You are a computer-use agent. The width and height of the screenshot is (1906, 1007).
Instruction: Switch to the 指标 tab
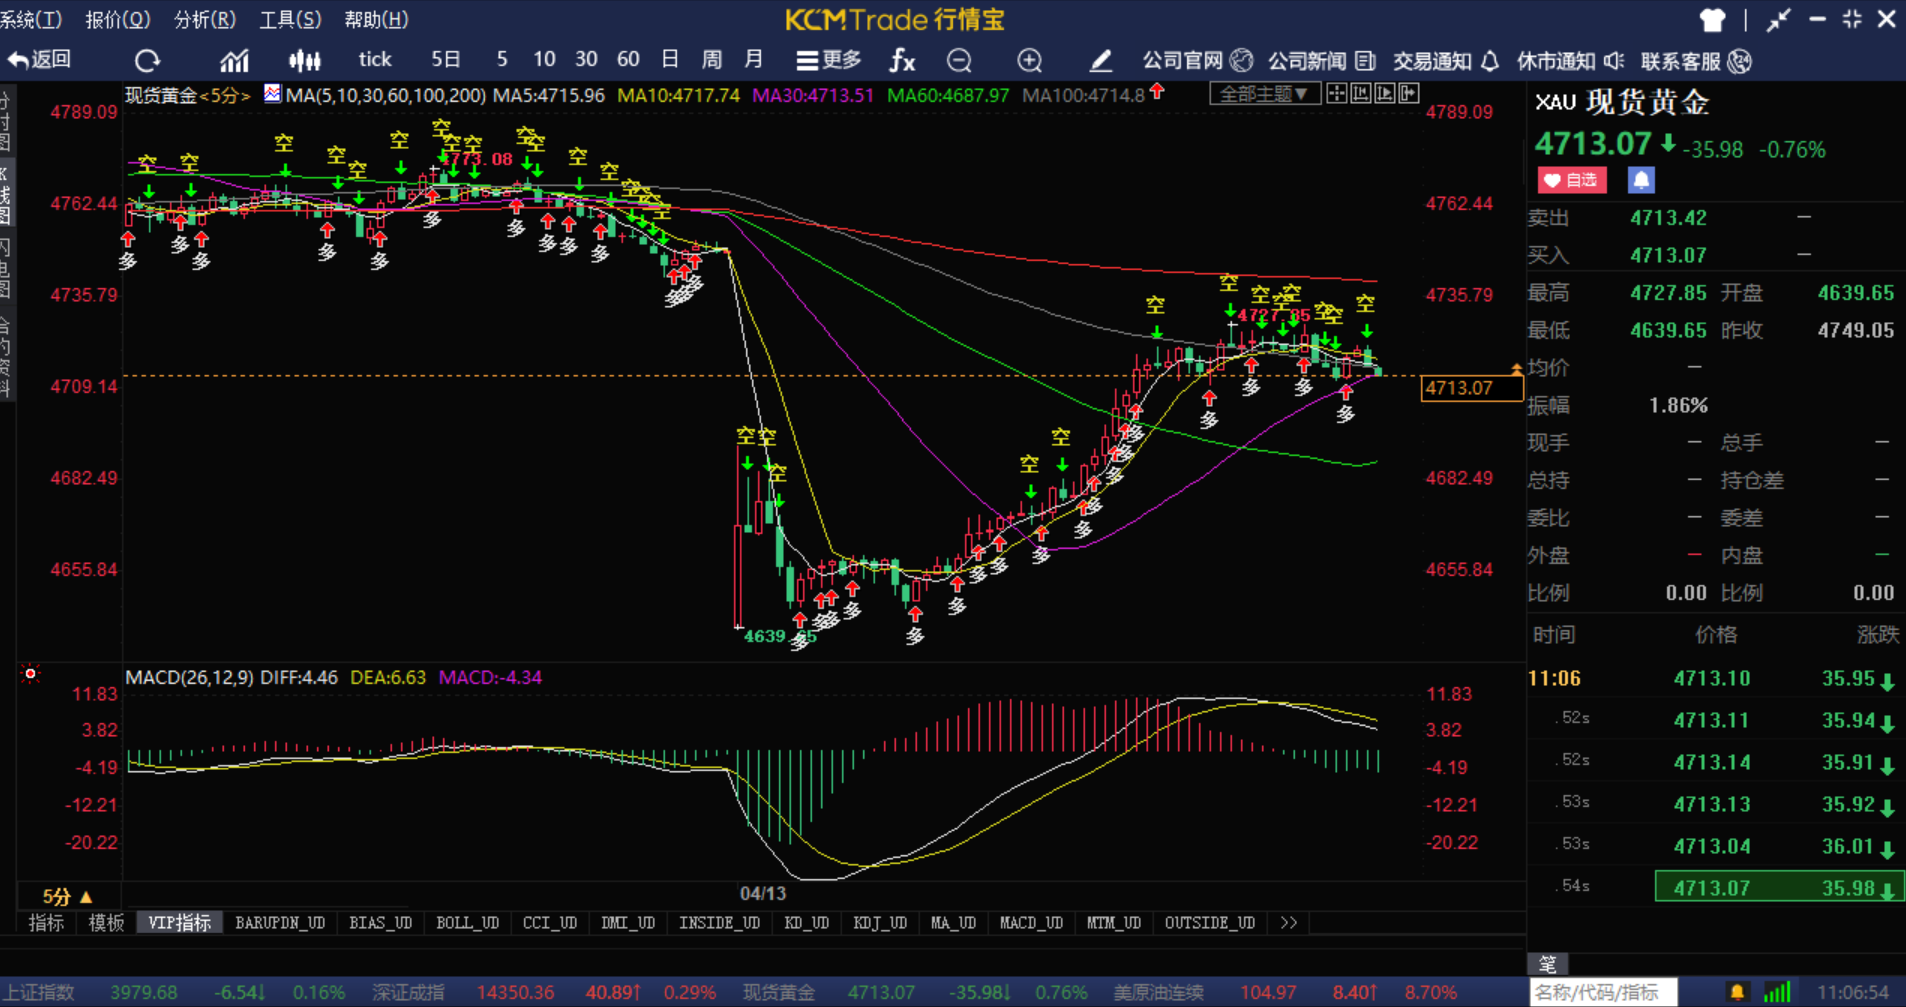tap(46, 923)
